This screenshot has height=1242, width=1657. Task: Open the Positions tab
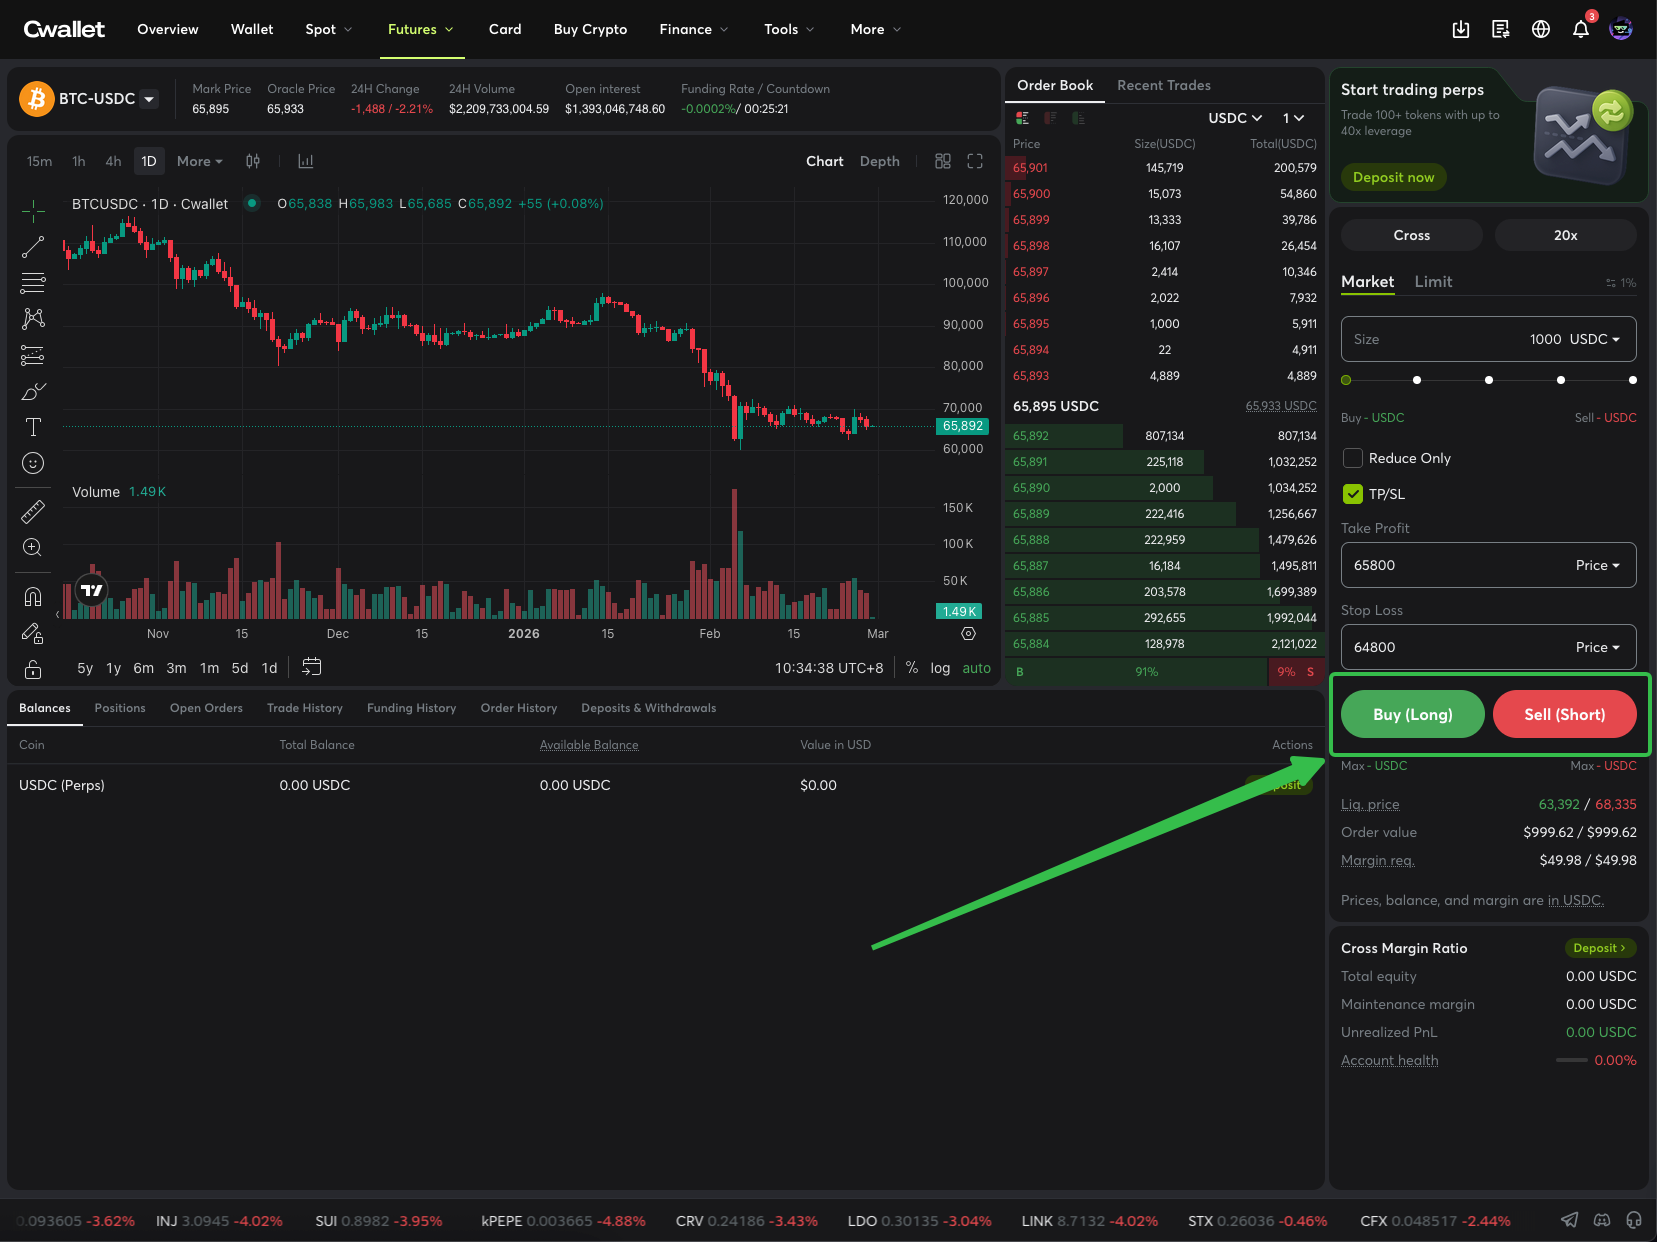(120, 708)
